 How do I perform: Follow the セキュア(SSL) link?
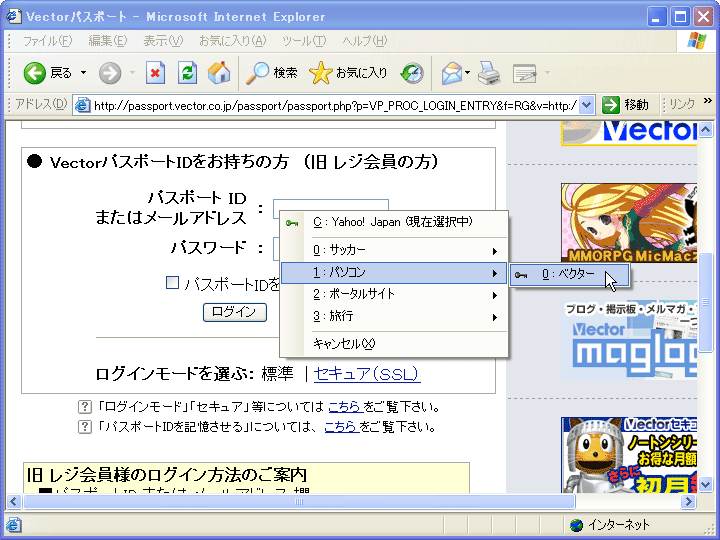(366, 374)
